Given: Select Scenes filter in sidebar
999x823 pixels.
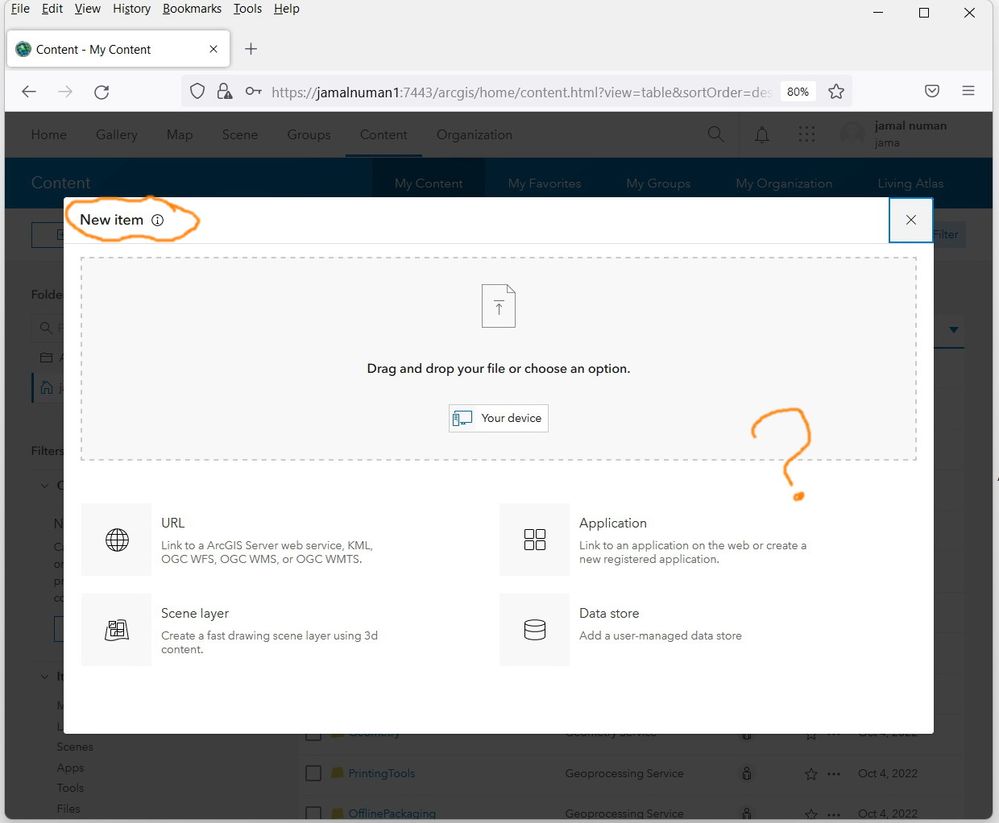Looking at the screenshot, I should pyautogui.click(x=75, y=747).
